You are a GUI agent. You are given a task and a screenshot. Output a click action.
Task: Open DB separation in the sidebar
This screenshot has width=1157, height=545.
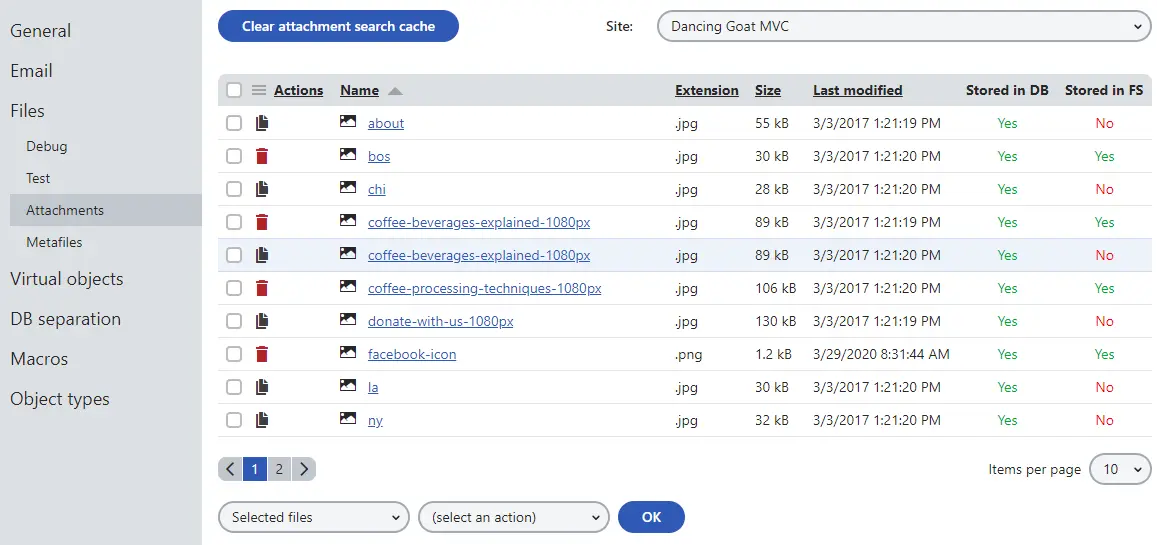pos(66,319)
